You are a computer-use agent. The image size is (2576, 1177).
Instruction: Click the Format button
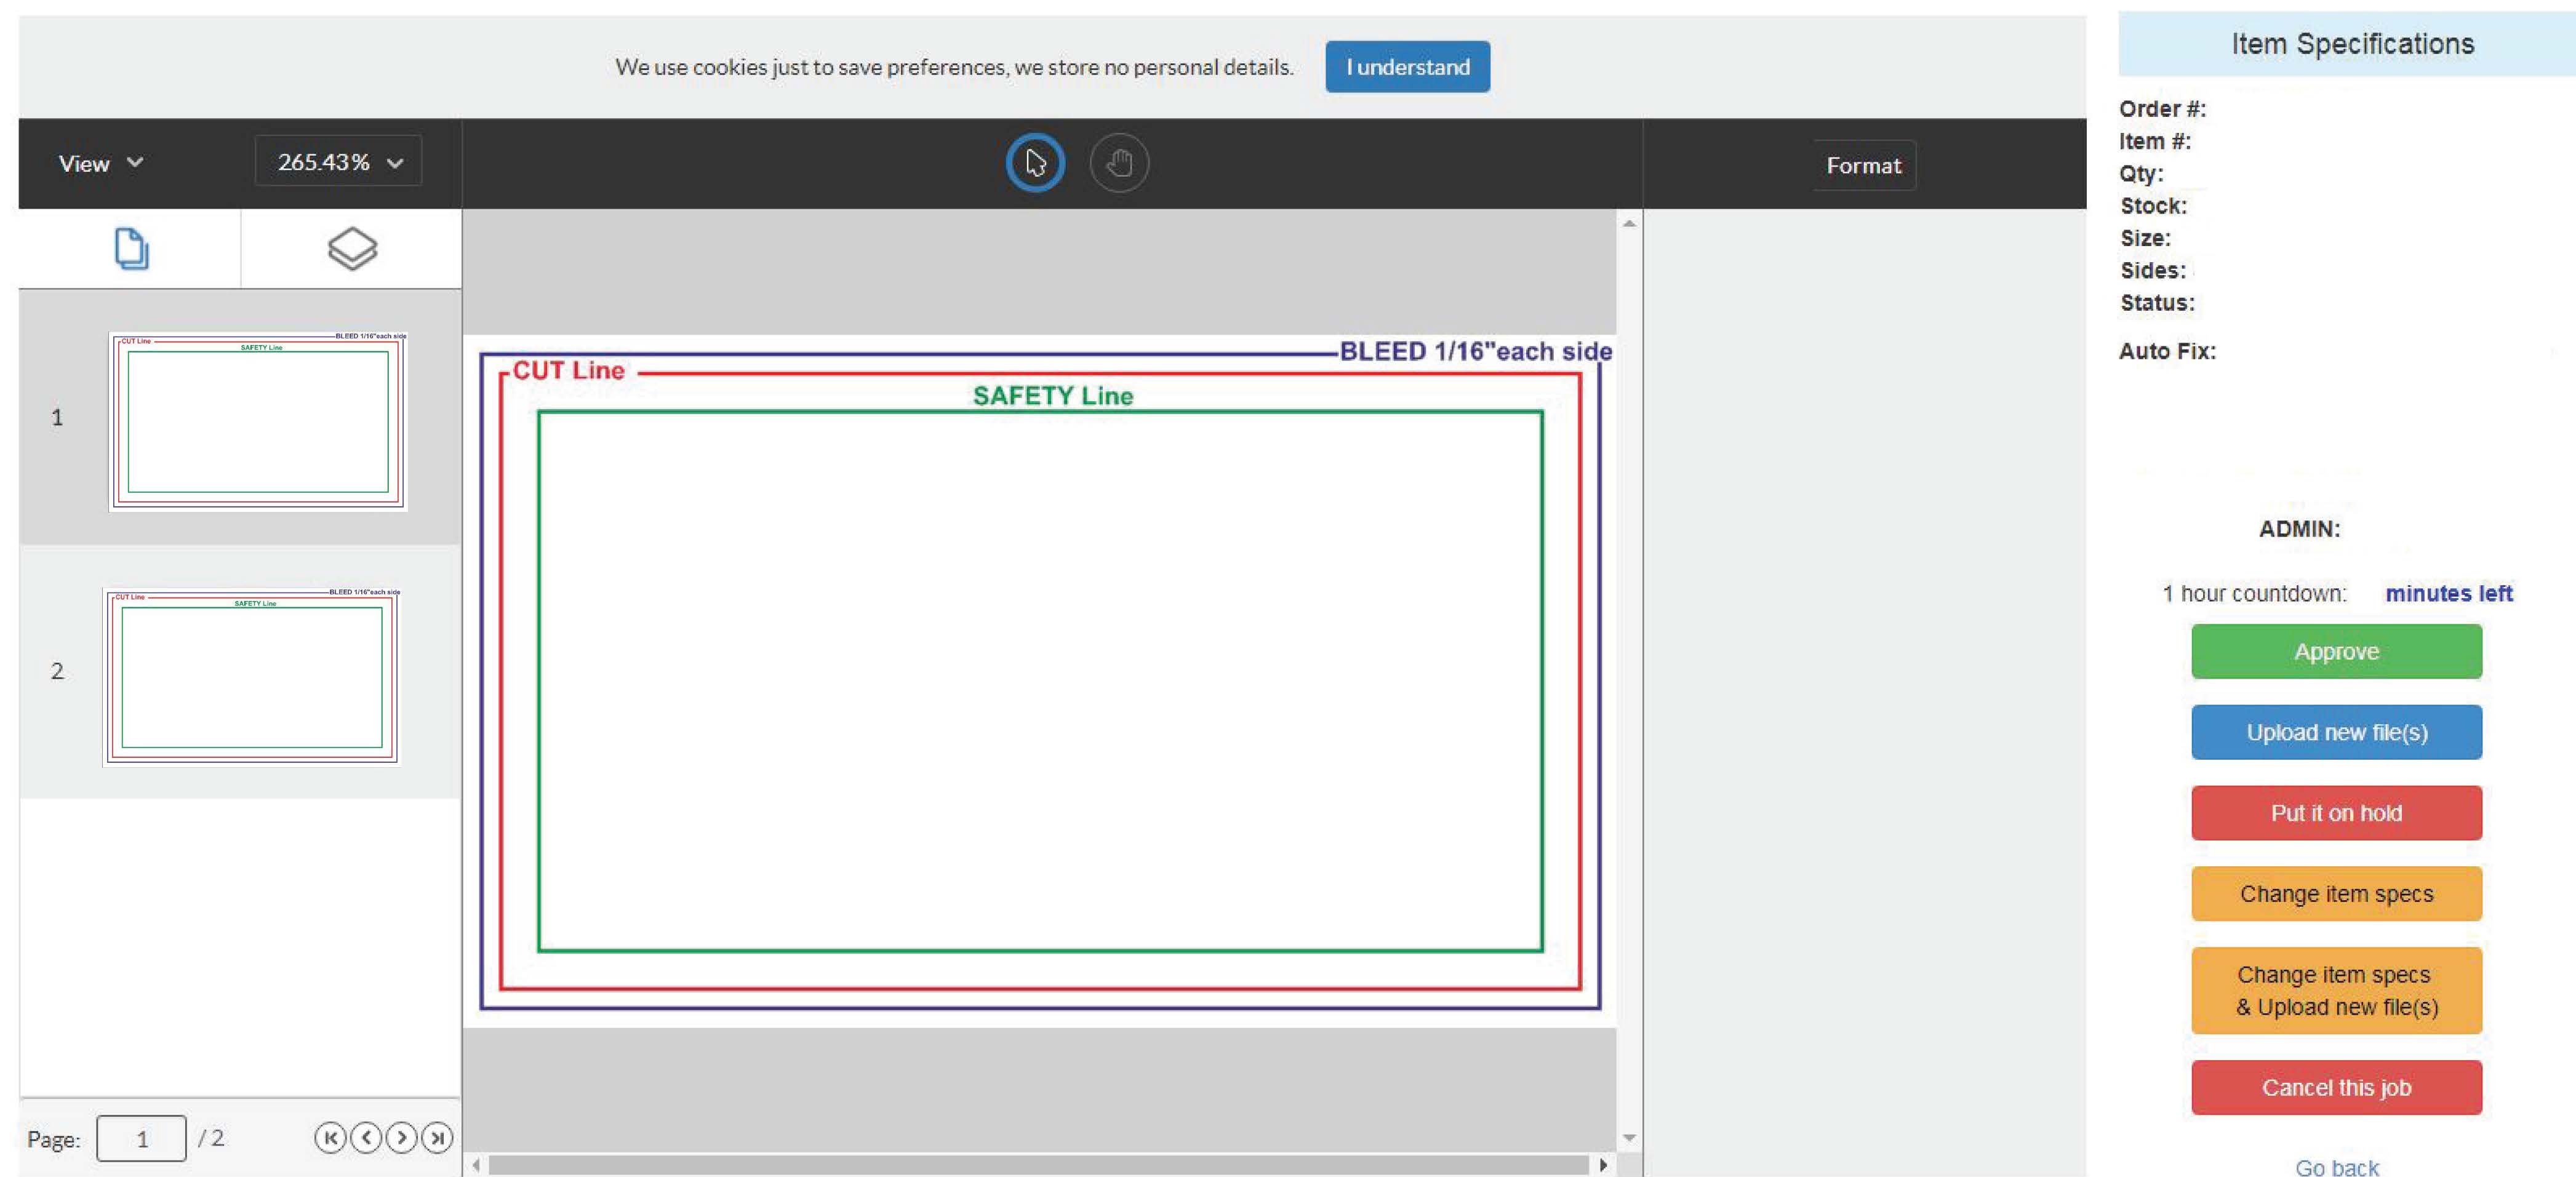(1864, 165)
